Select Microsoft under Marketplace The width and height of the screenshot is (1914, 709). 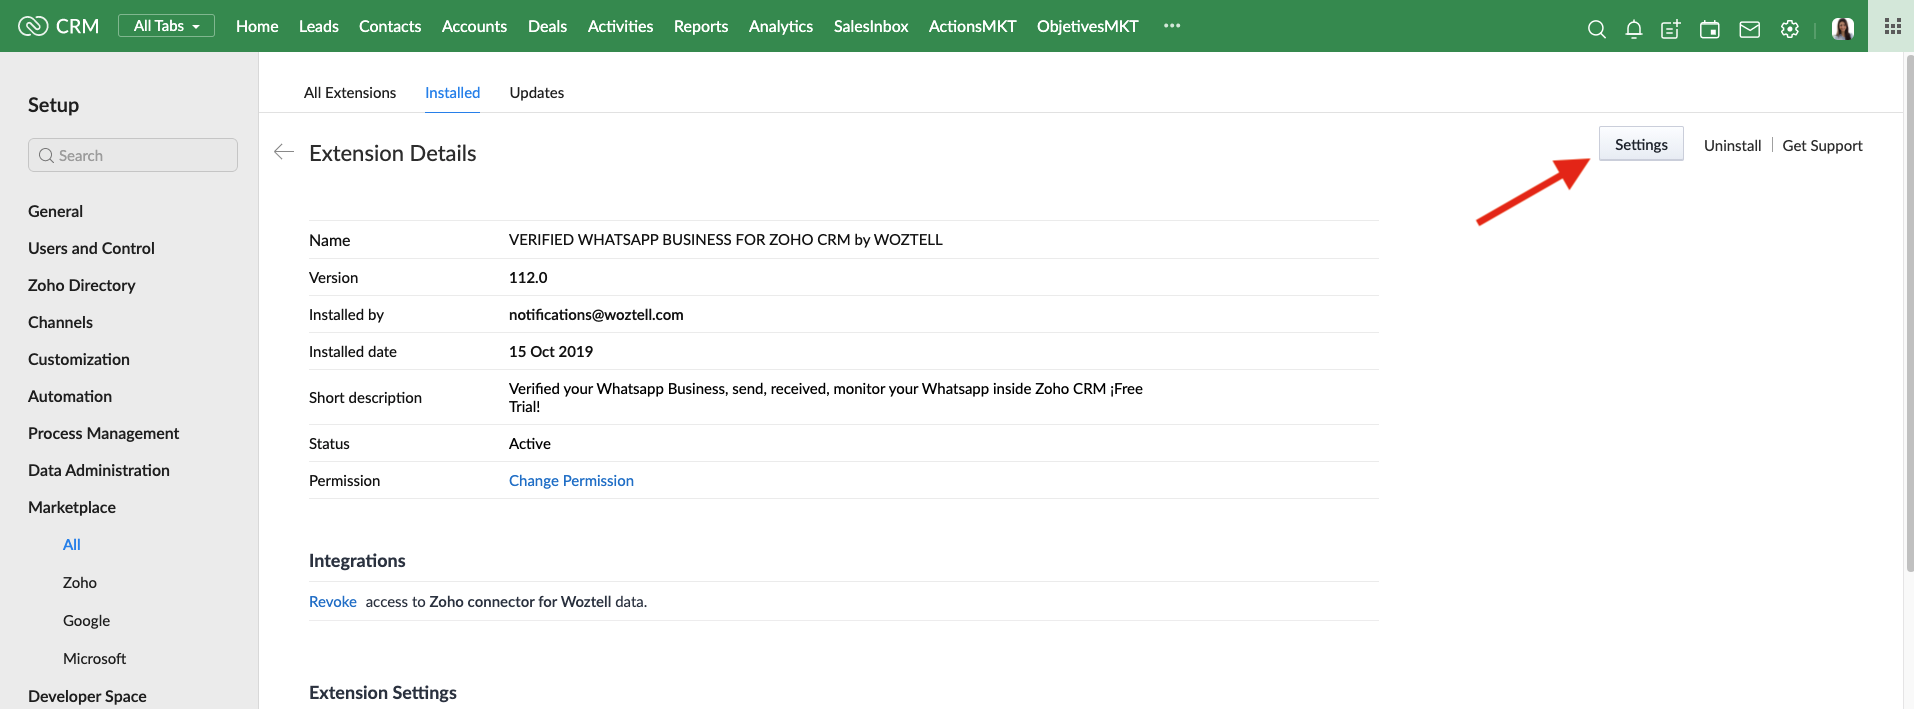(x=94, y=658)
